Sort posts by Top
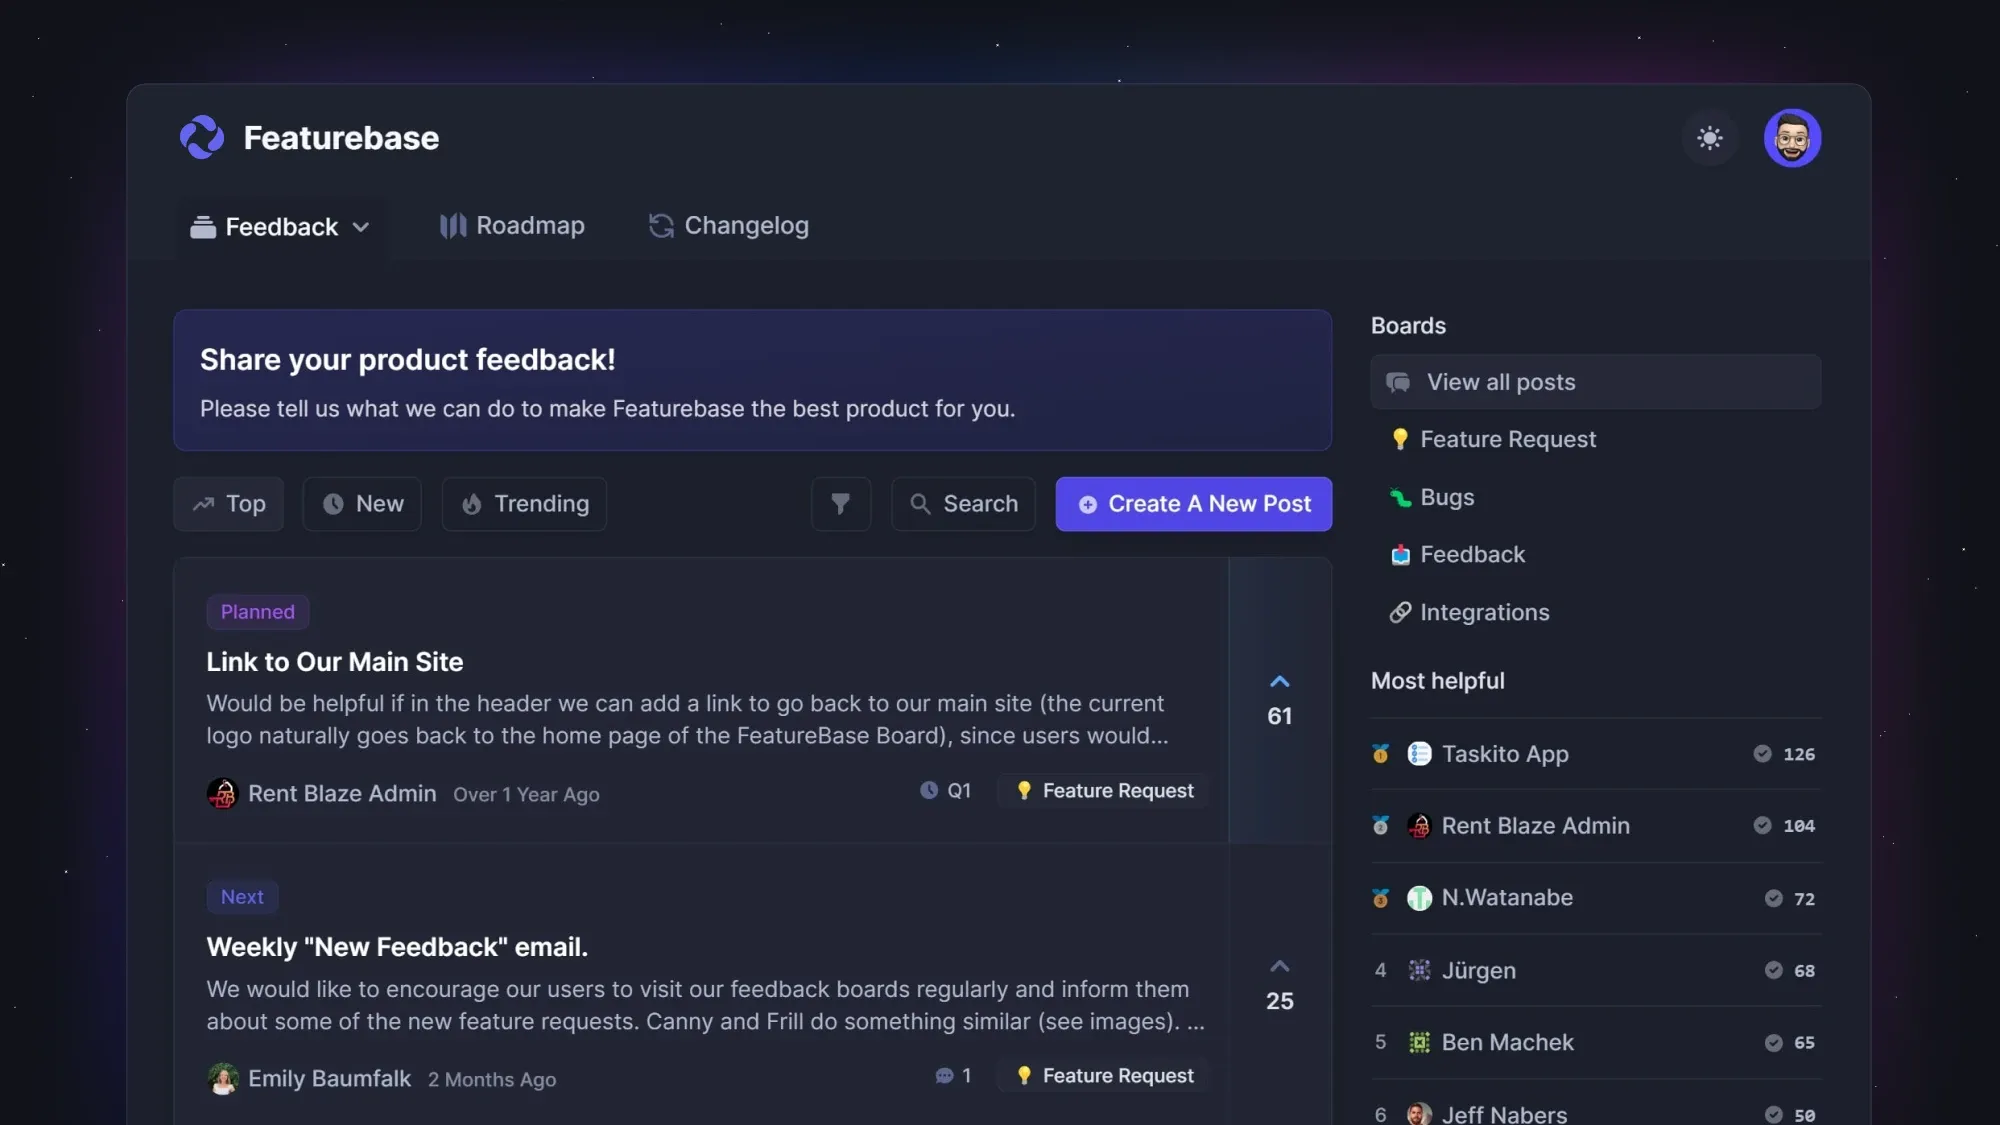Viewport: 2000px width, 1125px height. (229, 504)
